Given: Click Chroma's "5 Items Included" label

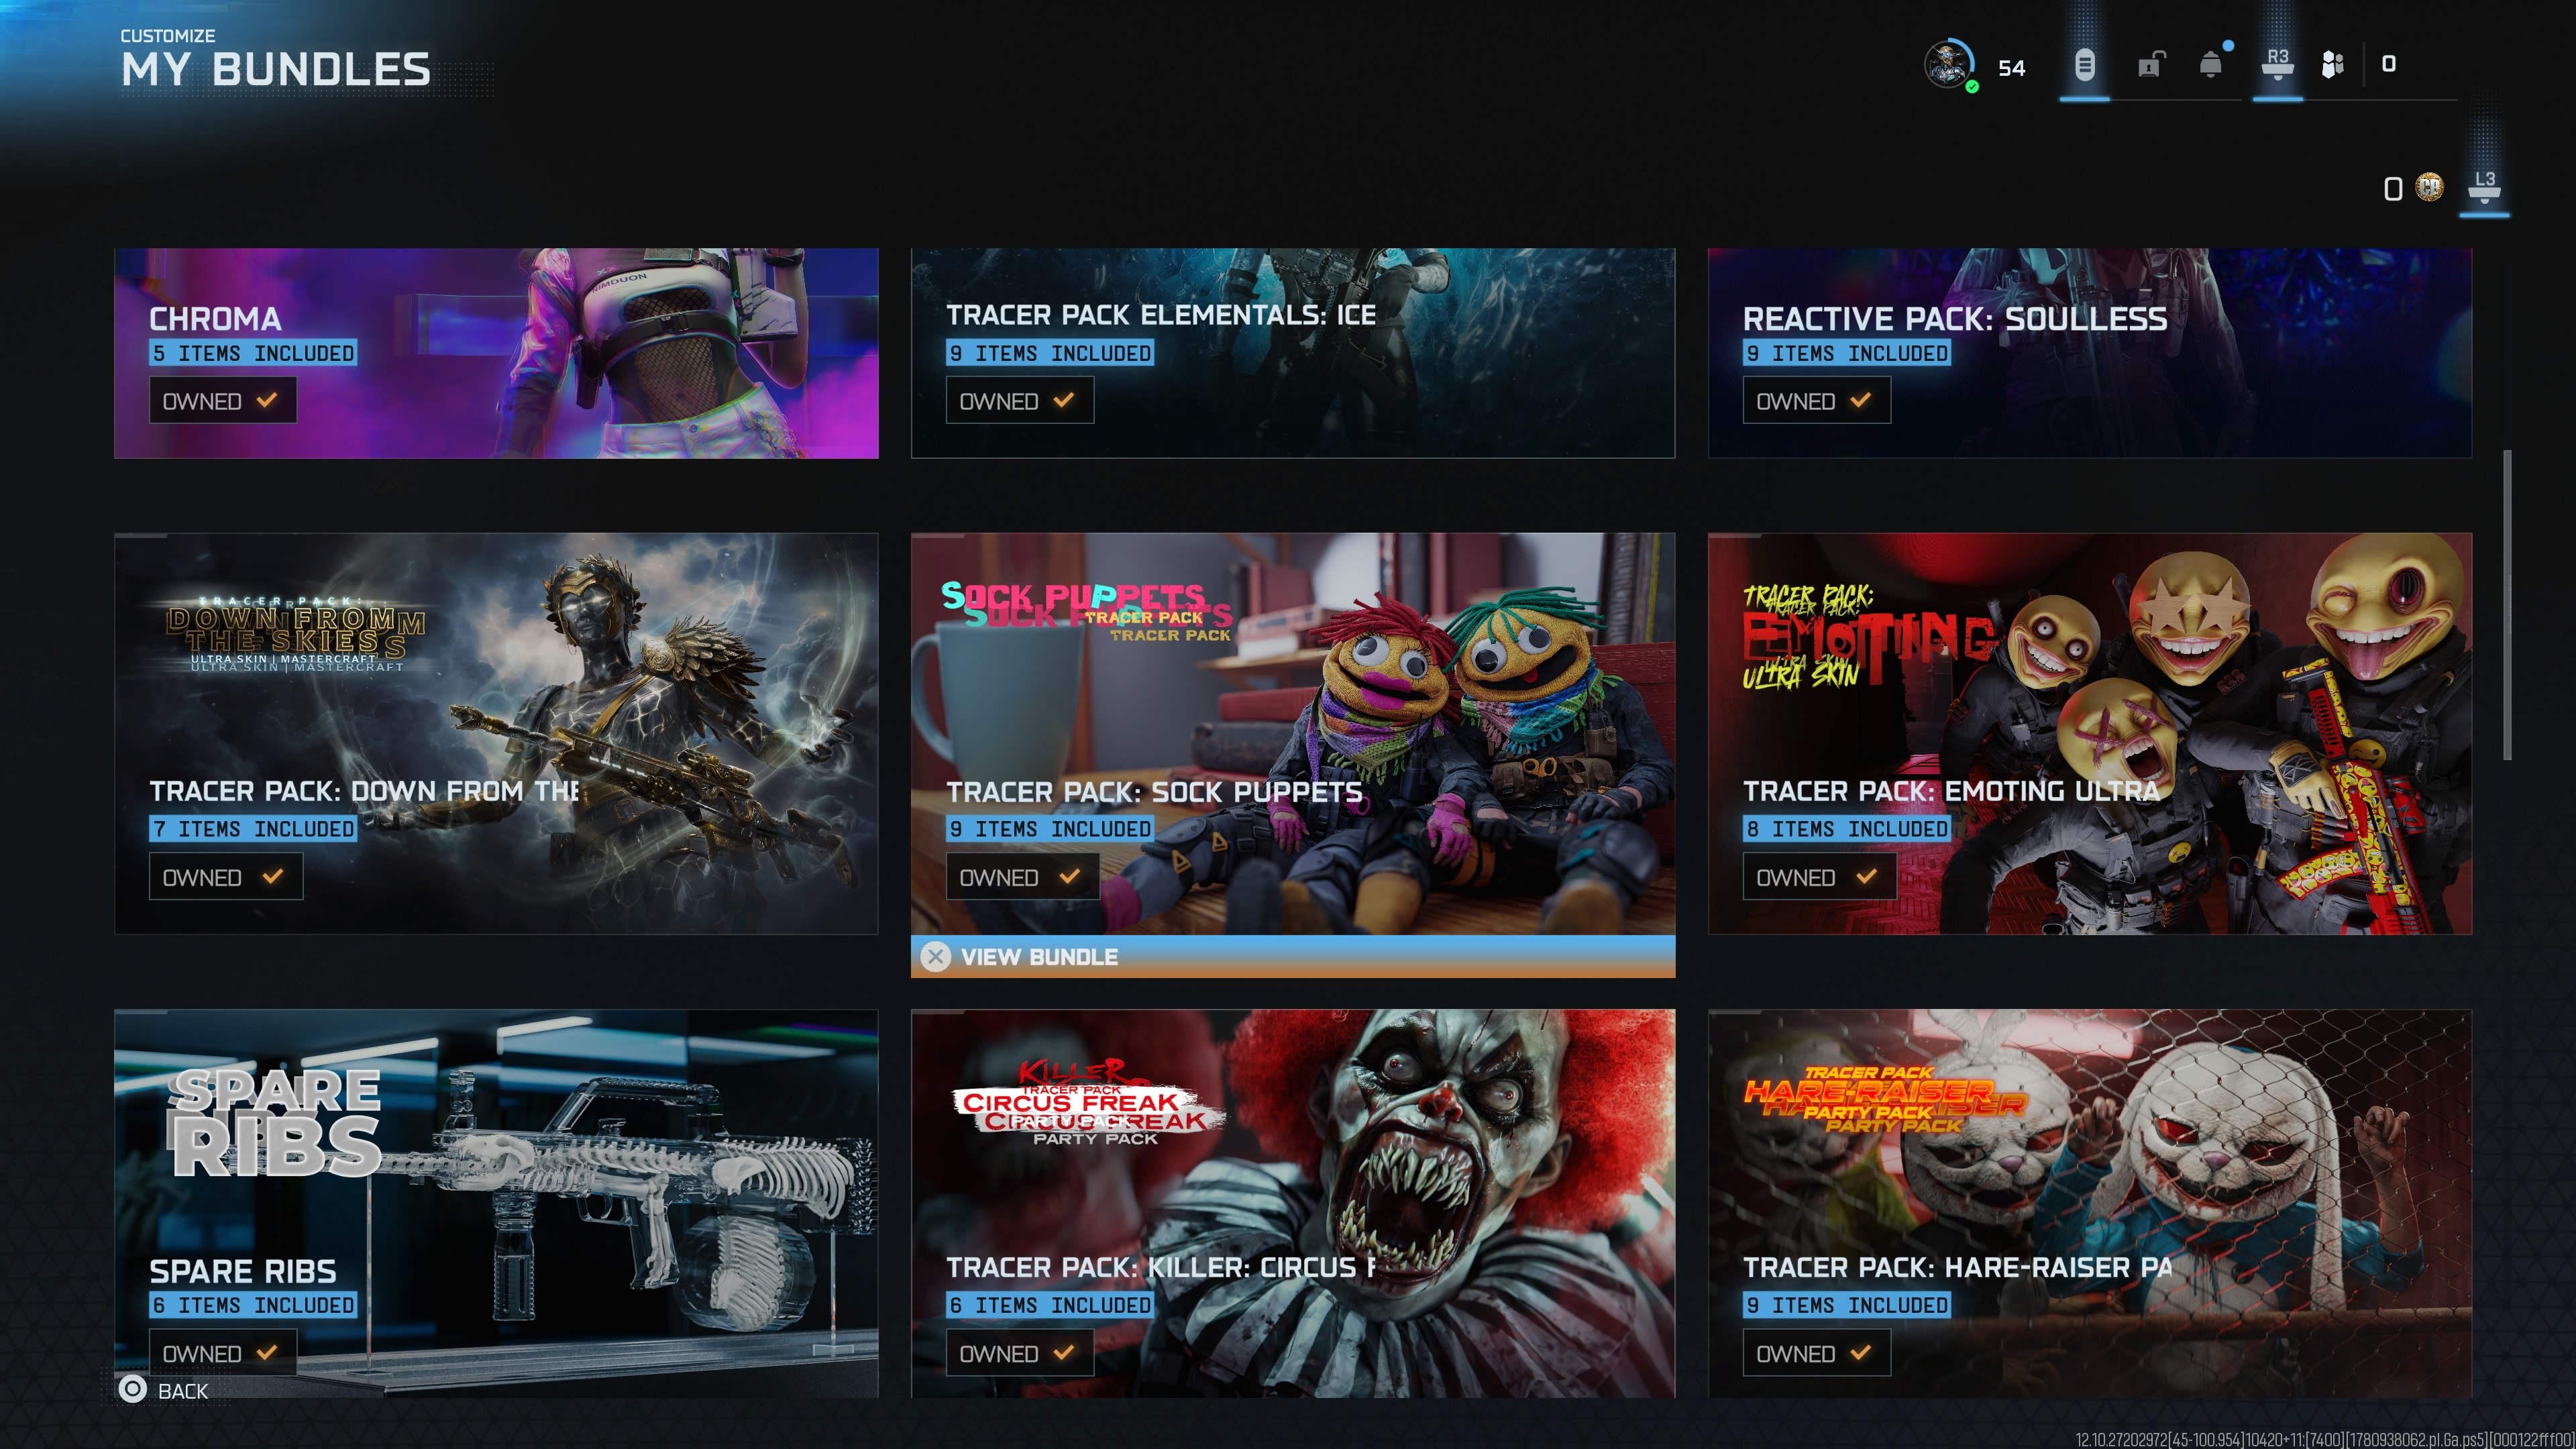Looking at the screenshot, I should [253, 353].
